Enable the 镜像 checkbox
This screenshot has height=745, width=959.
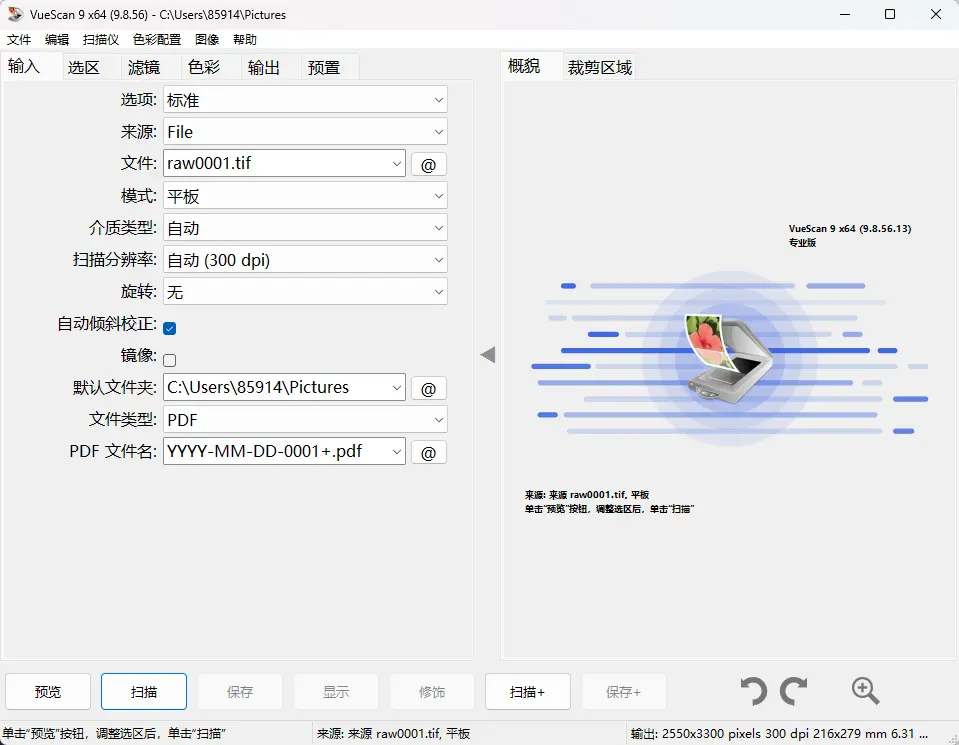[x=170, y=360]
